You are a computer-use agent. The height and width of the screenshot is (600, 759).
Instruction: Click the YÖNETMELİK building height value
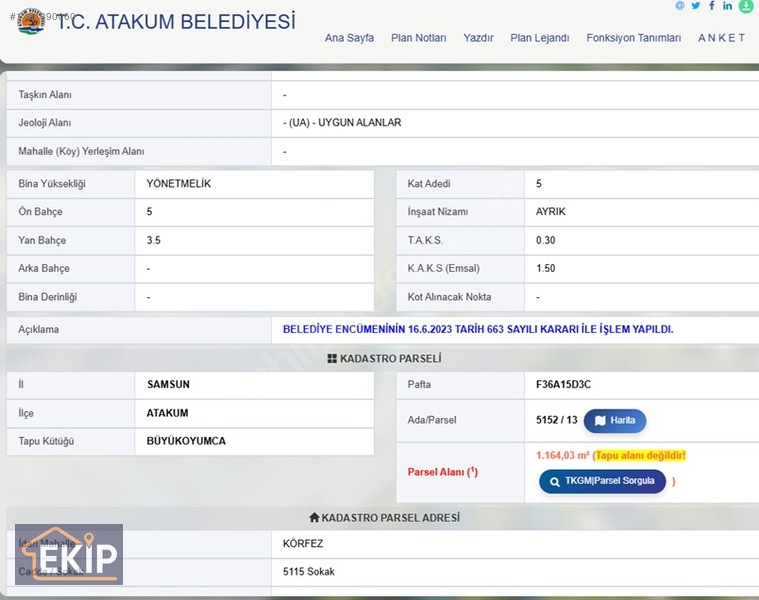pos(179,184)
